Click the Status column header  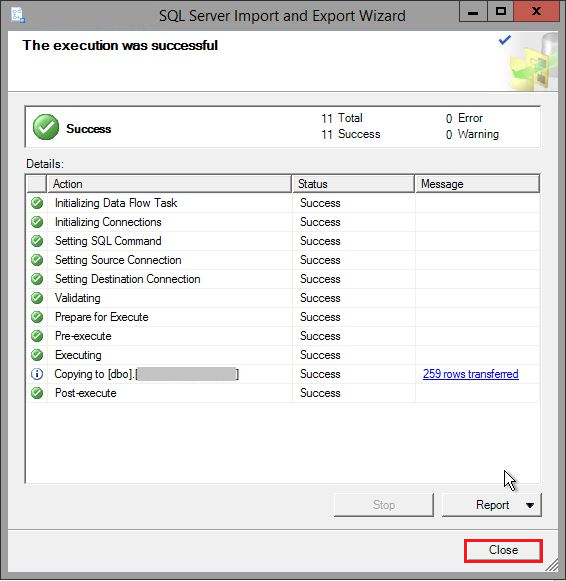[x=353, y=184]
